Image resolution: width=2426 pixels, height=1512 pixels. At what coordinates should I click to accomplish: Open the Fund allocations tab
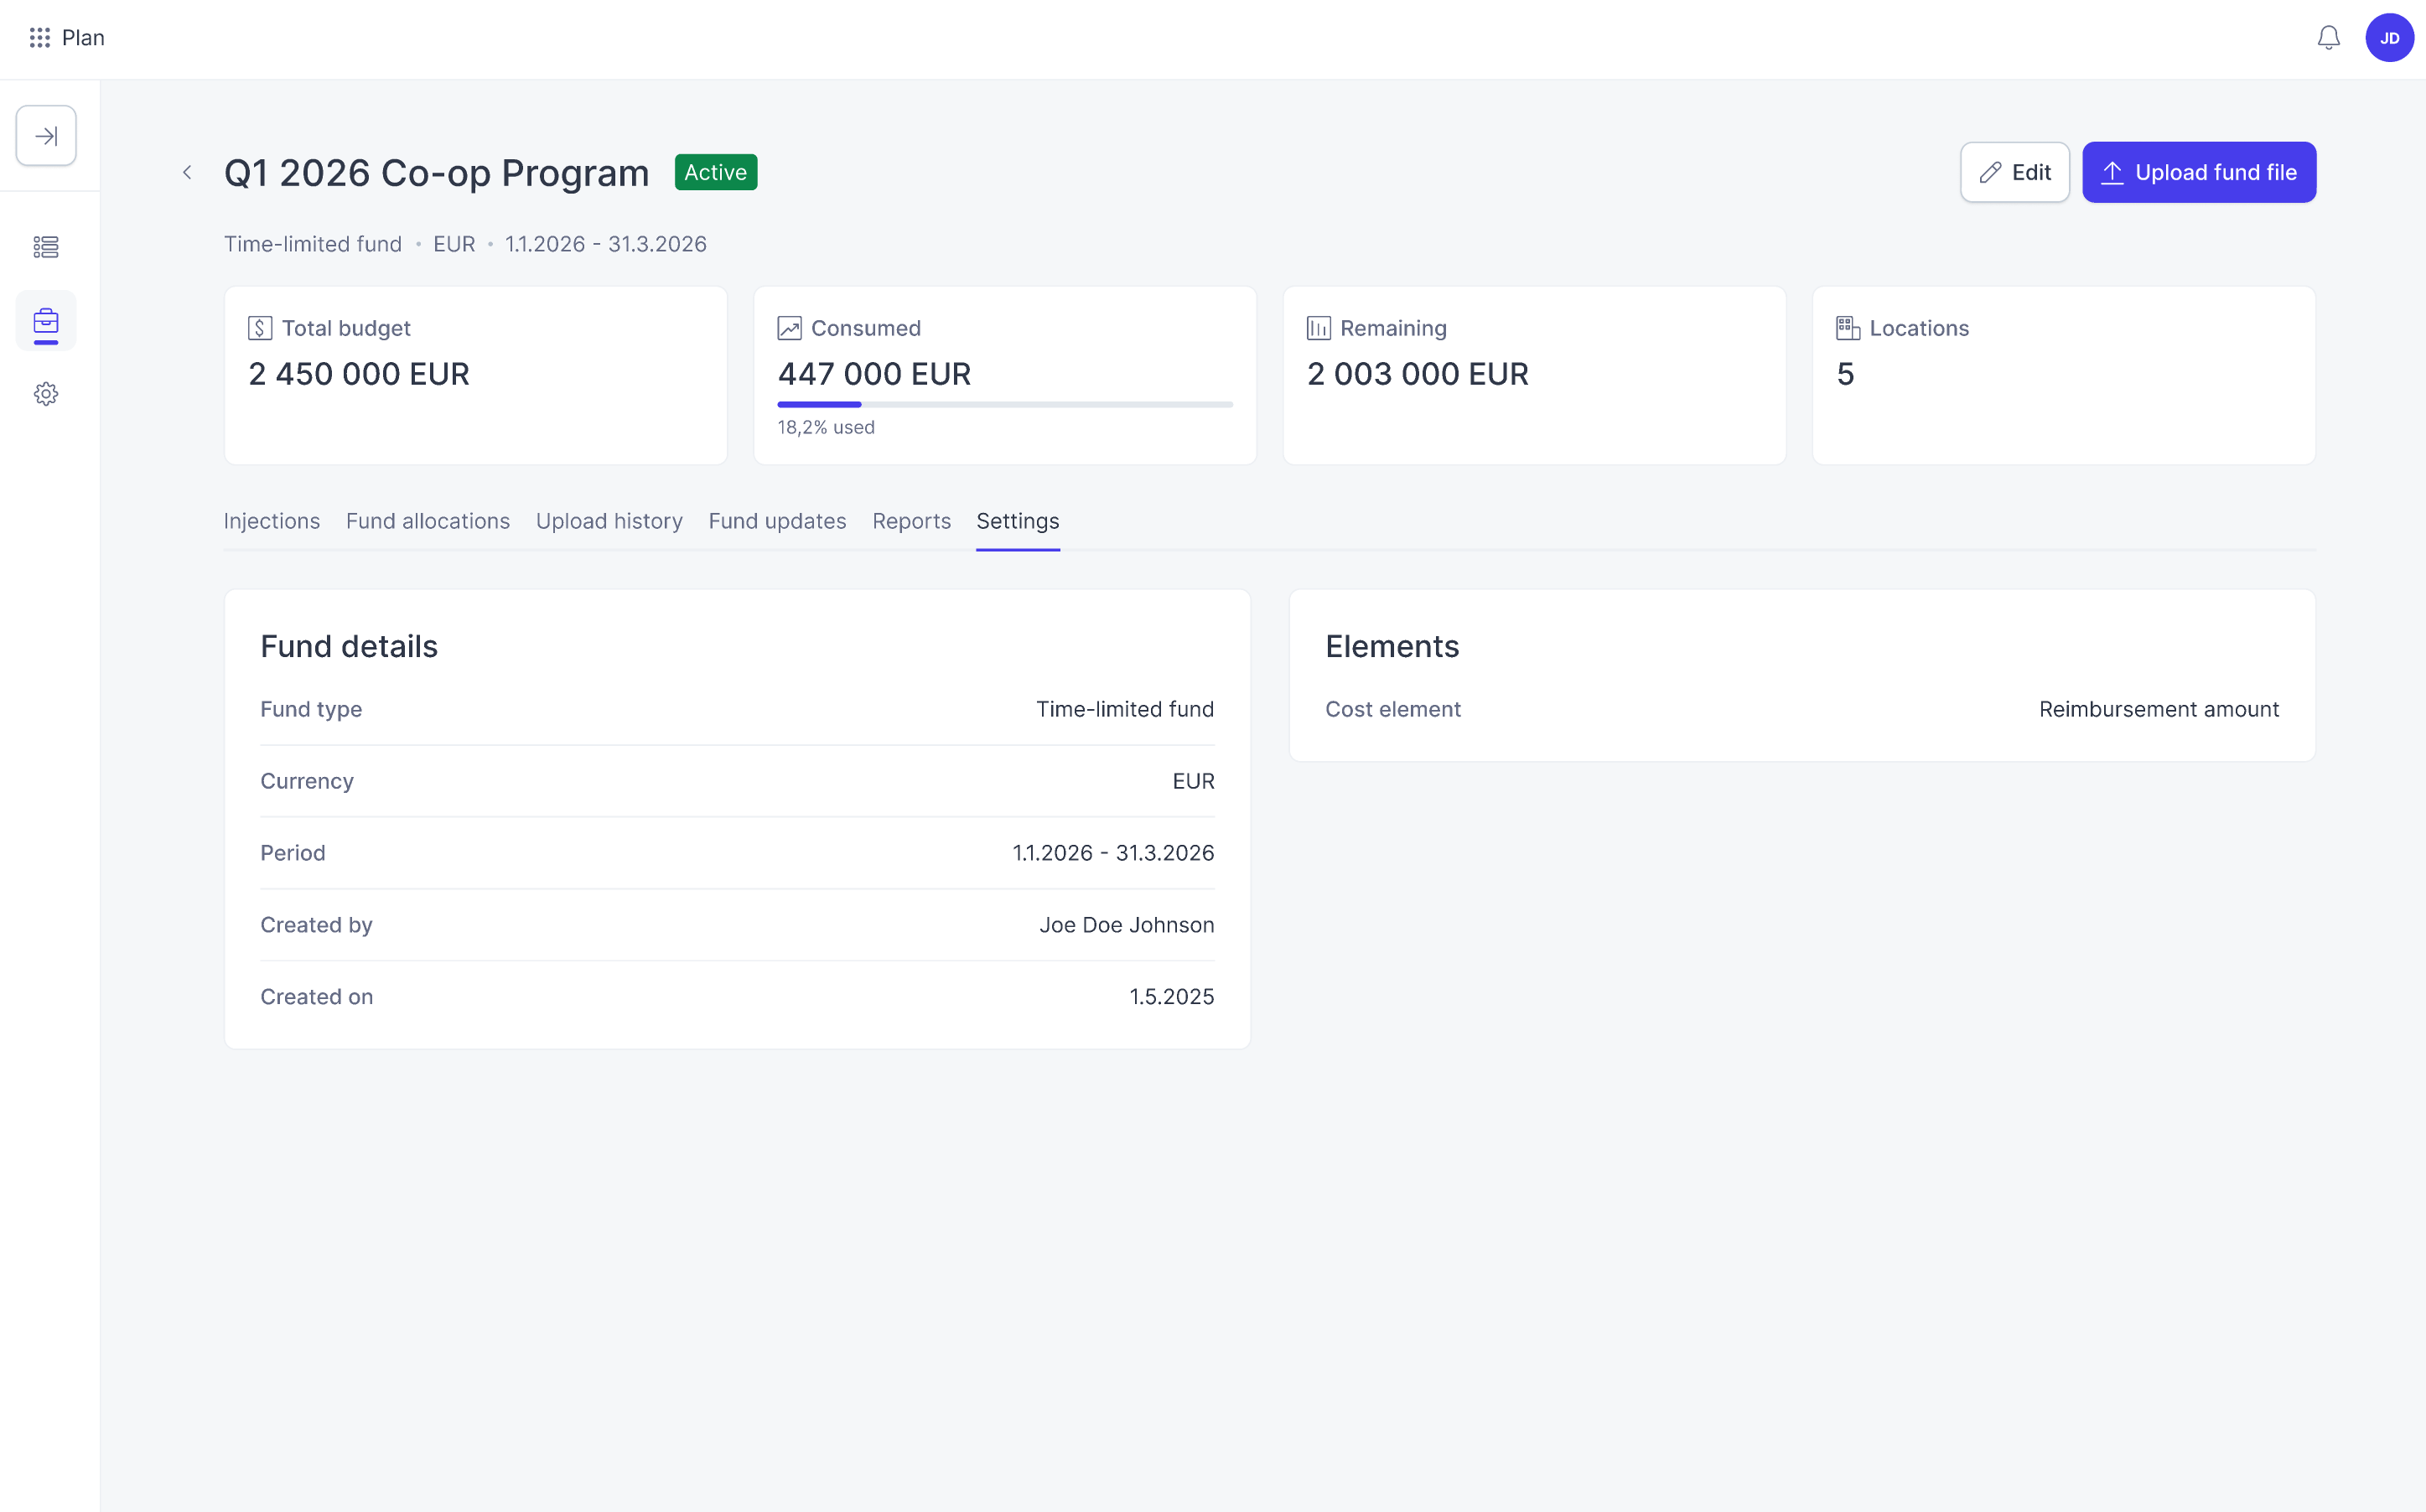[x=427, y=521]
